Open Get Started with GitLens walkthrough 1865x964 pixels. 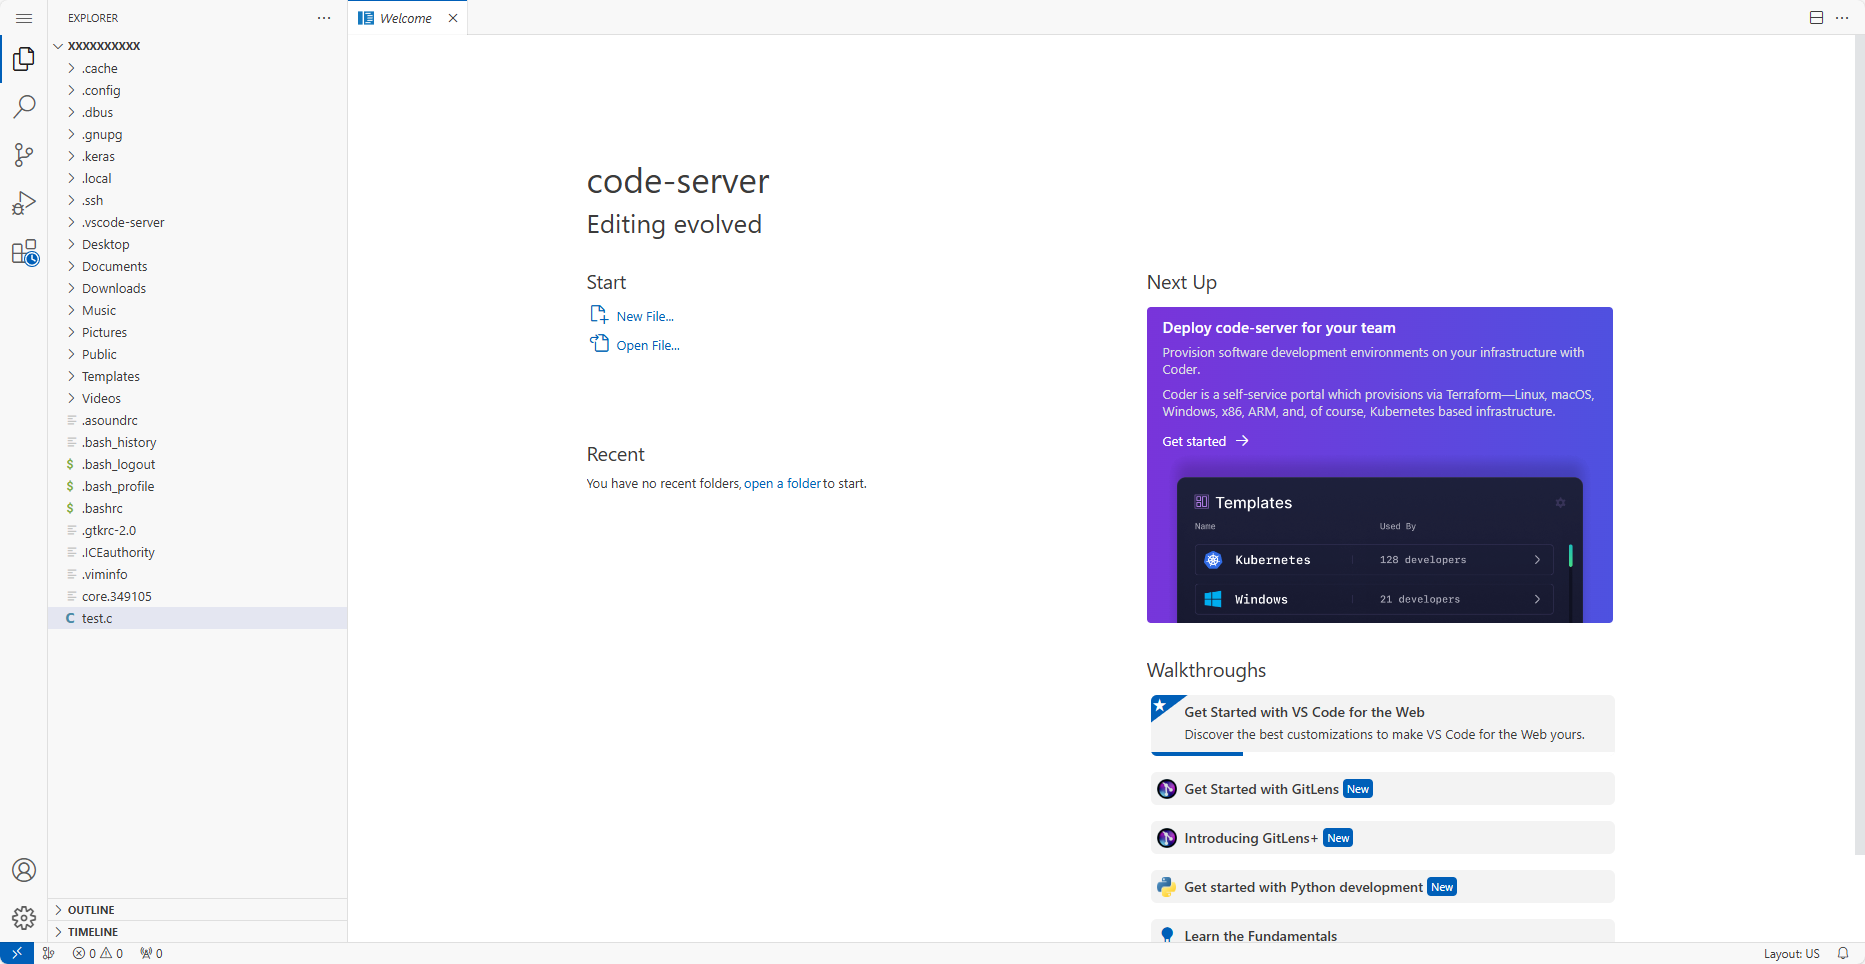[1382, 789]
